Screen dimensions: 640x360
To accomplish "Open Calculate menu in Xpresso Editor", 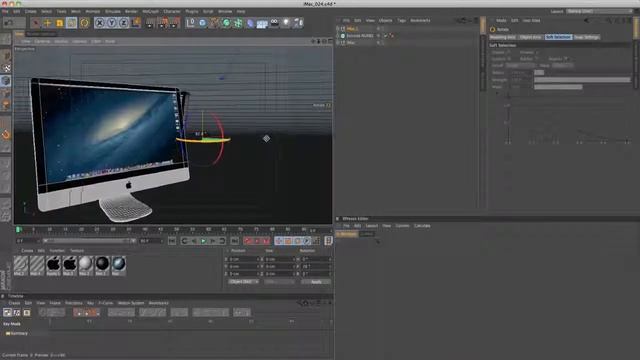I will pyautogui.click(x=422, y=226).
